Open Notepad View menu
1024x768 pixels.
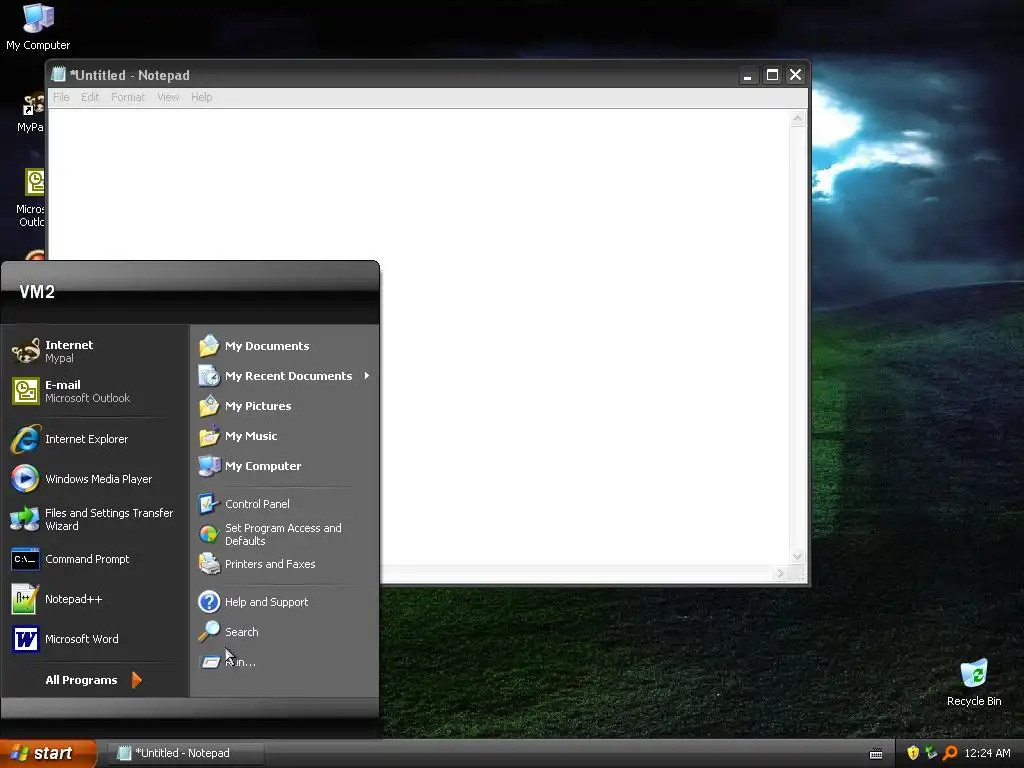[168, 97]
